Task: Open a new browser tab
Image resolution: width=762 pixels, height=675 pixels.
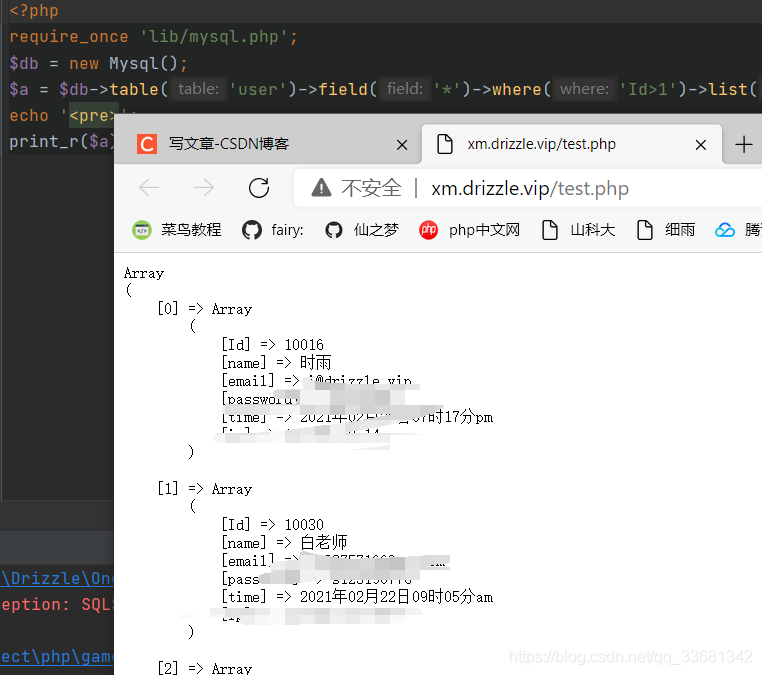Action: (744, 144)
